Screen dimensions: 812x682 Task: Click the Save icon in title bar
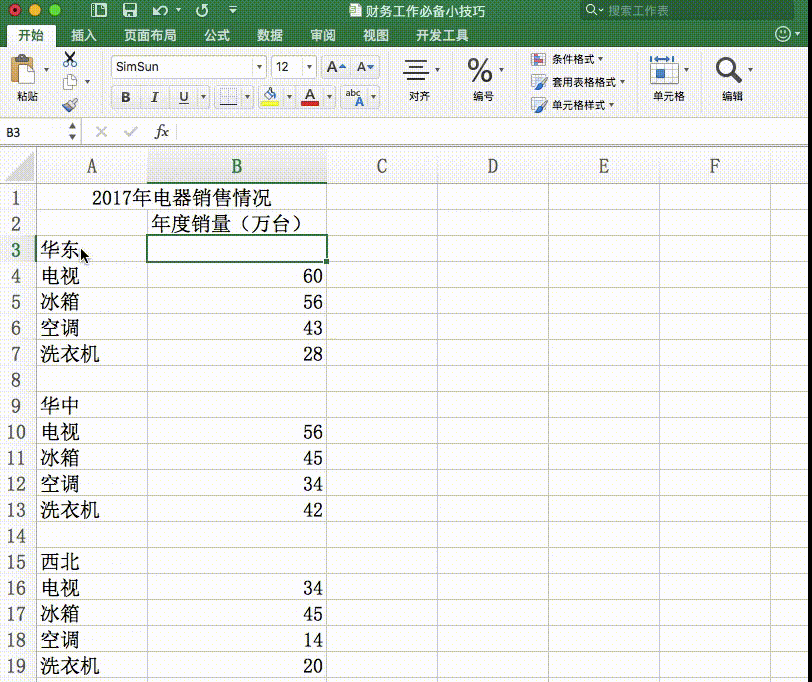coord(129,10)
